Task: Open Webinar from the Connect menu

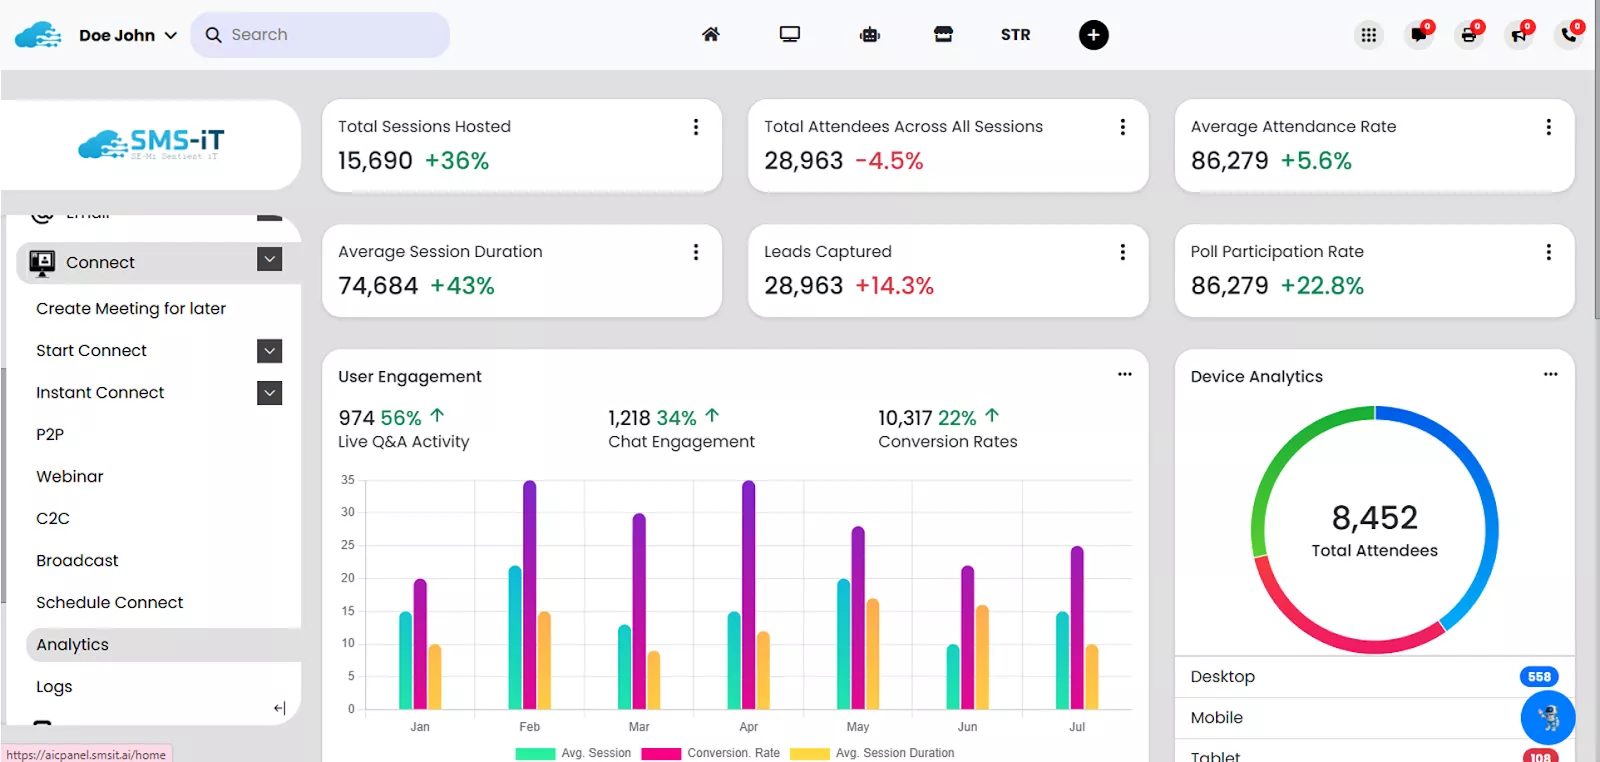Action: [70, 477]
